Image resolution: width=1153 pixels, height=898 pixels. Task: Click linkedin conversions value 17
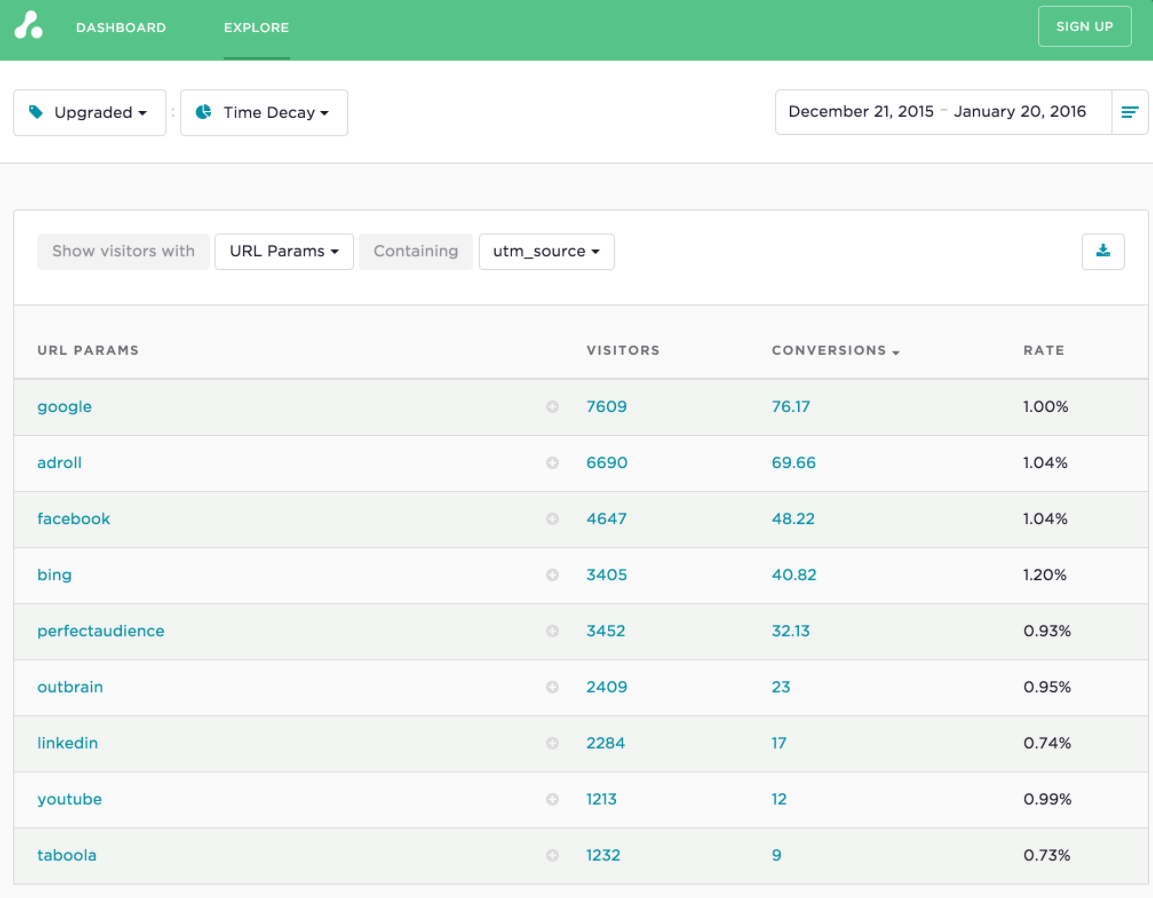tap(779, 743)
